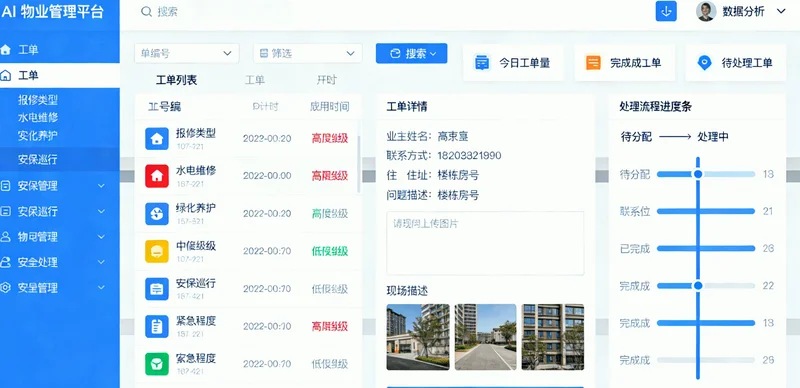
Task: Switch to the 工单列表 tab
Action: 176,80
